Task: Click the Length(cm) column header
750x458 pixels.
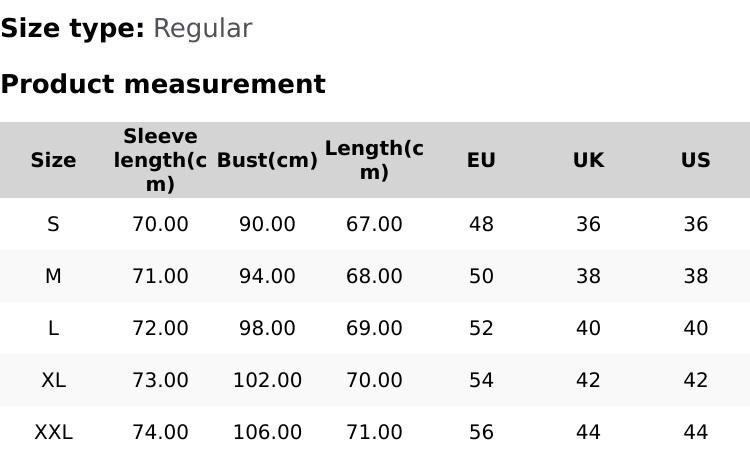Action: pos(374,160)
